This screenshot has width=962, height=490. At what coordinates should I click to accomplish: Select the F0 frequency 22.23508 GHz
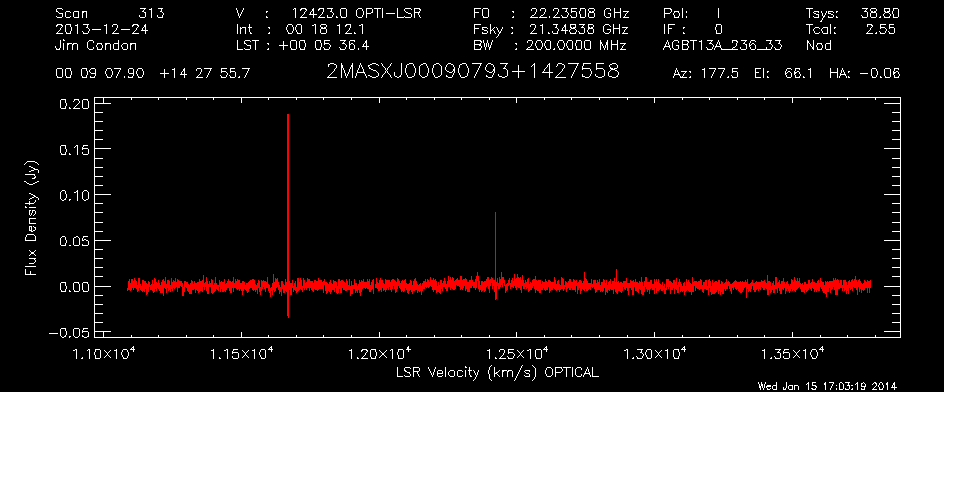coord(579,13)
